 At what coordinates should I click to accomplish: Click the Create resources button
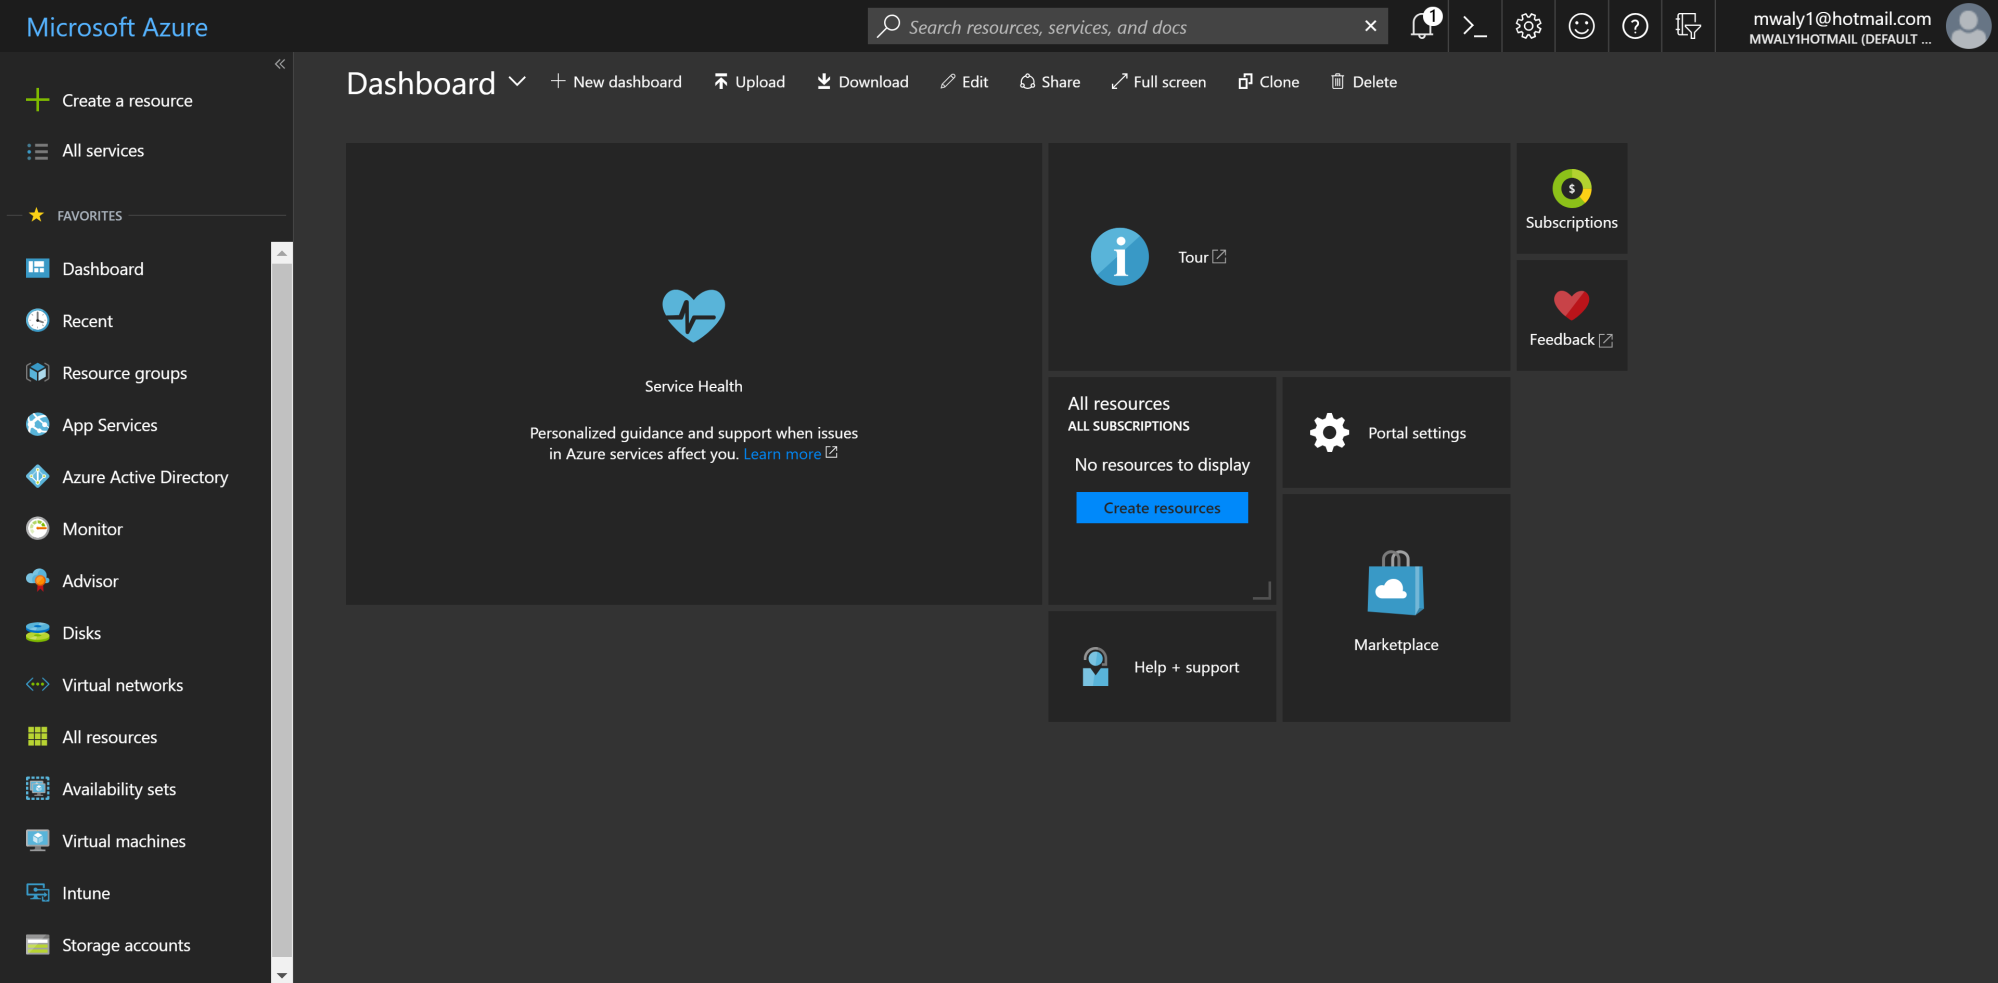(1162, 508)
